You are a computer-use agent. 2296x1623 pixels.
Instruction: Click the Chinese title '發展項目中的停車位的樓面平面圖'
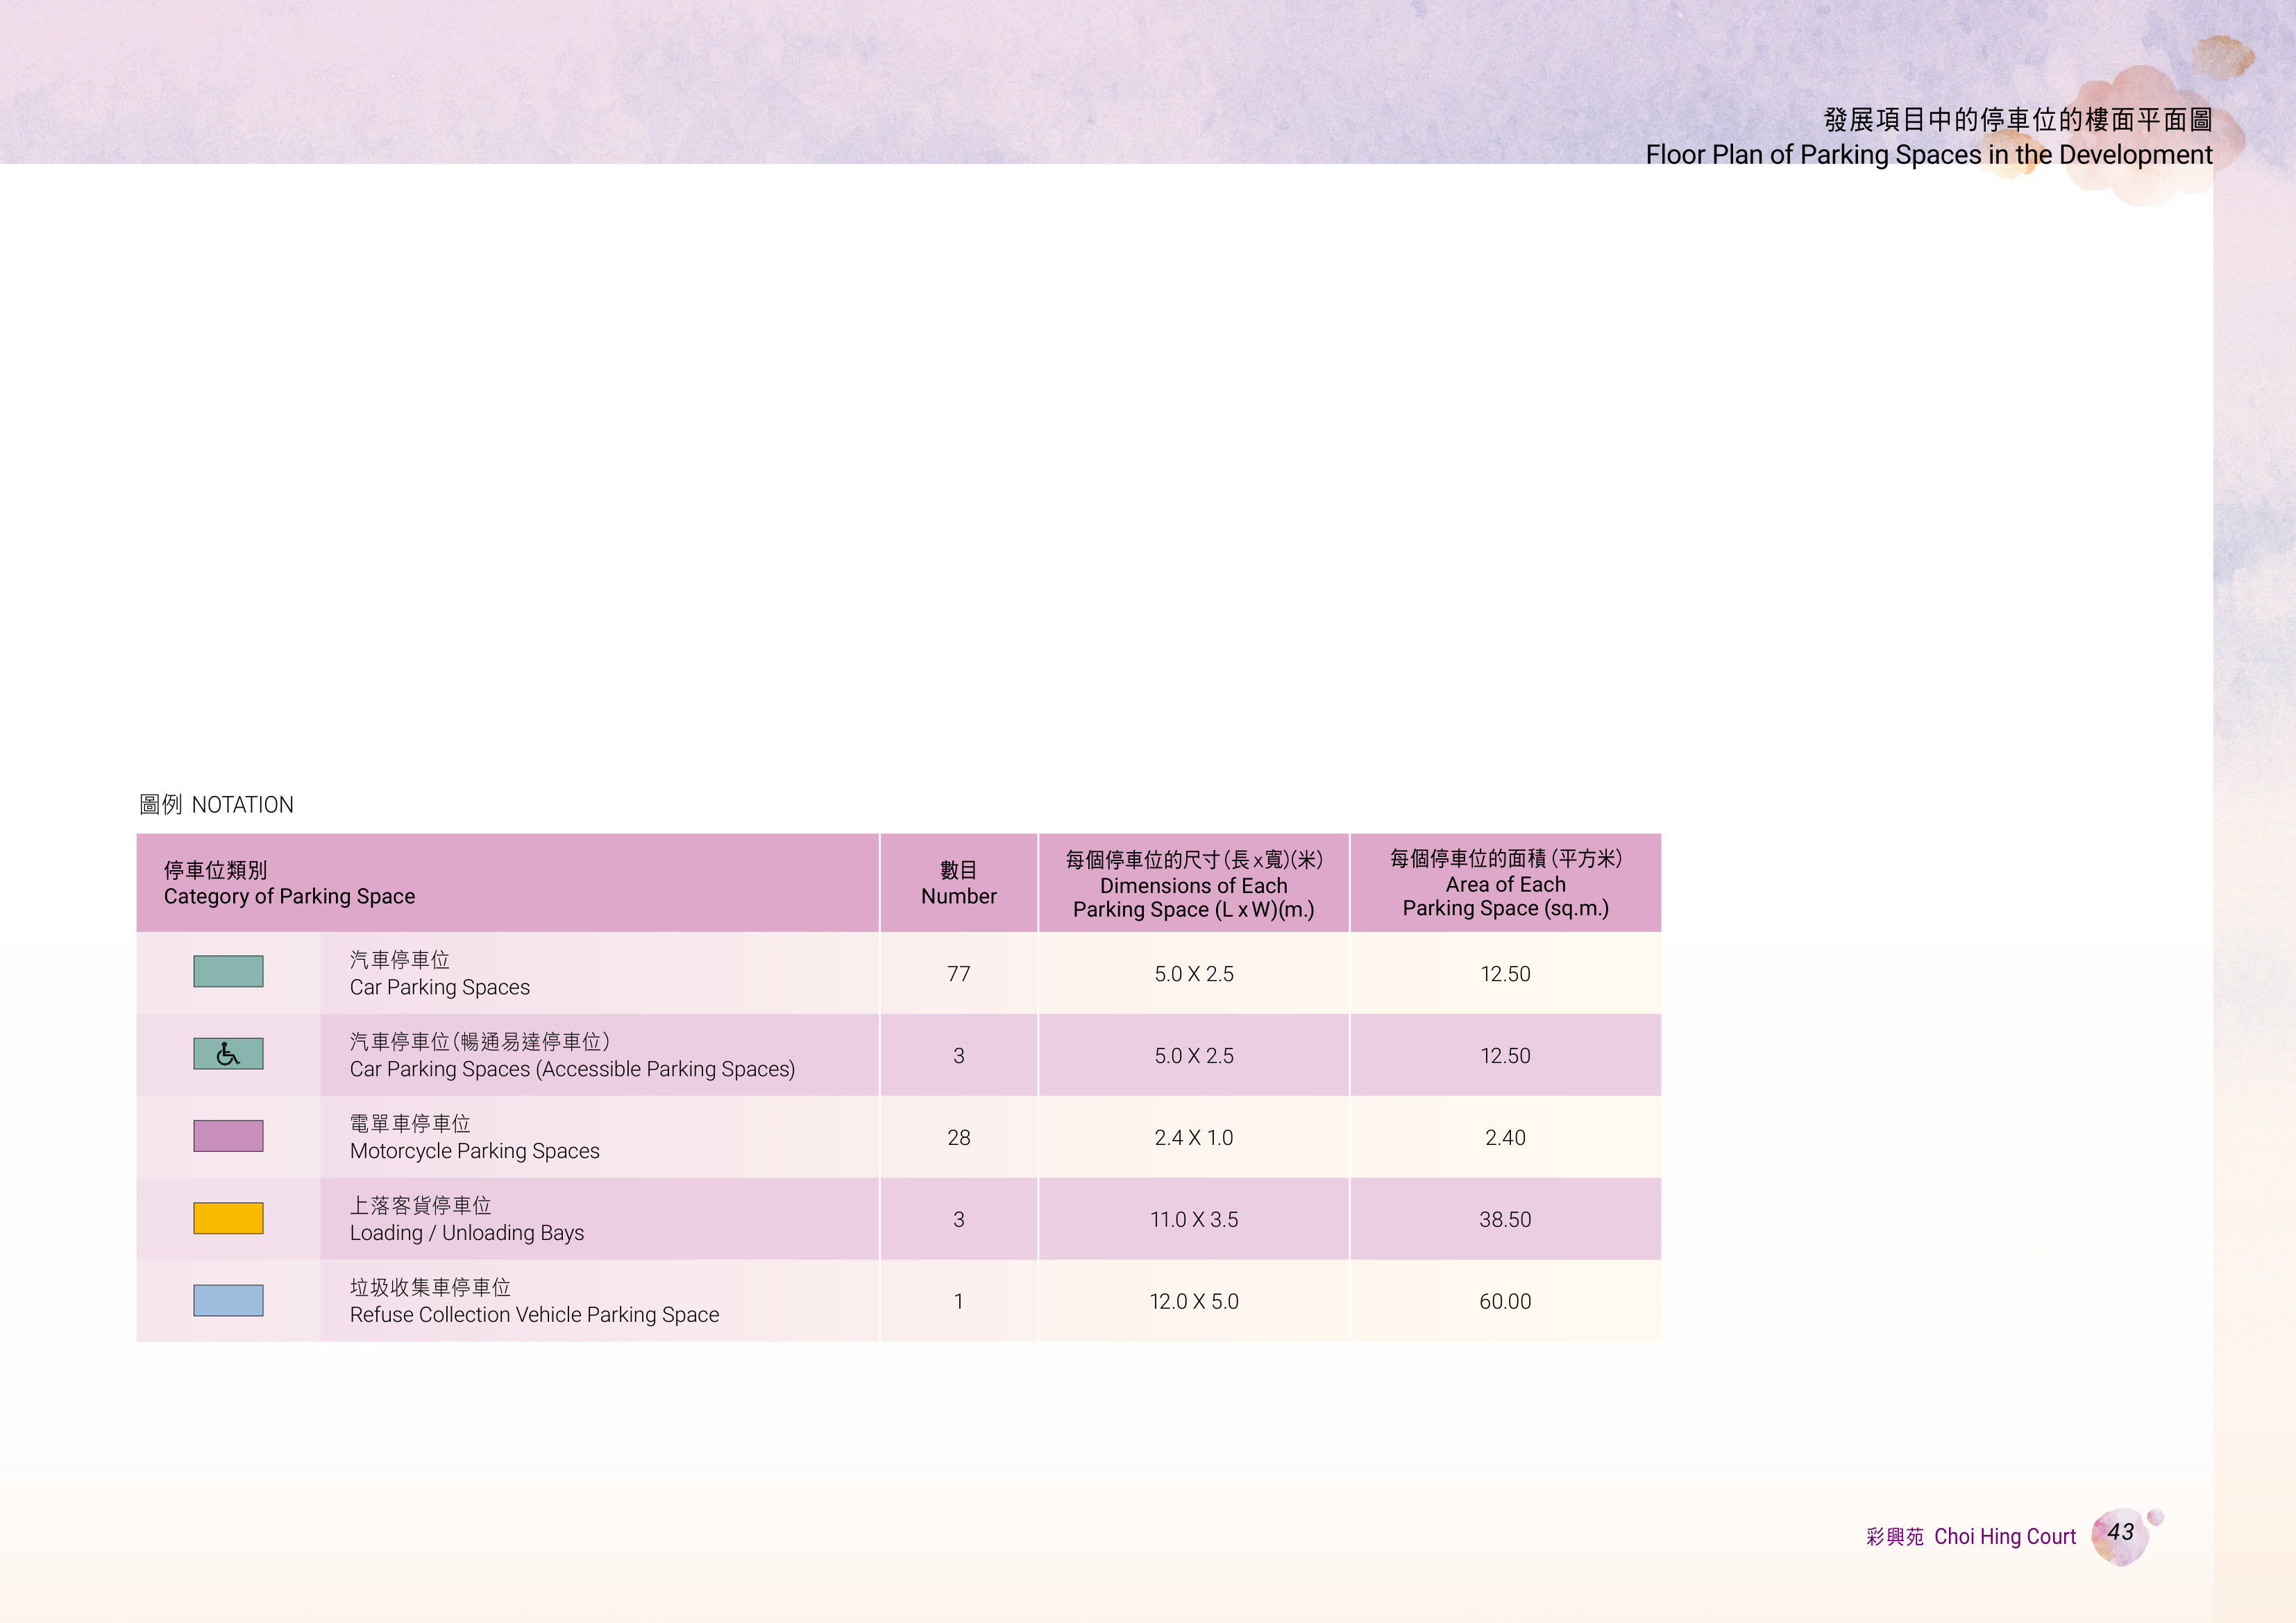pos(2018,120)
